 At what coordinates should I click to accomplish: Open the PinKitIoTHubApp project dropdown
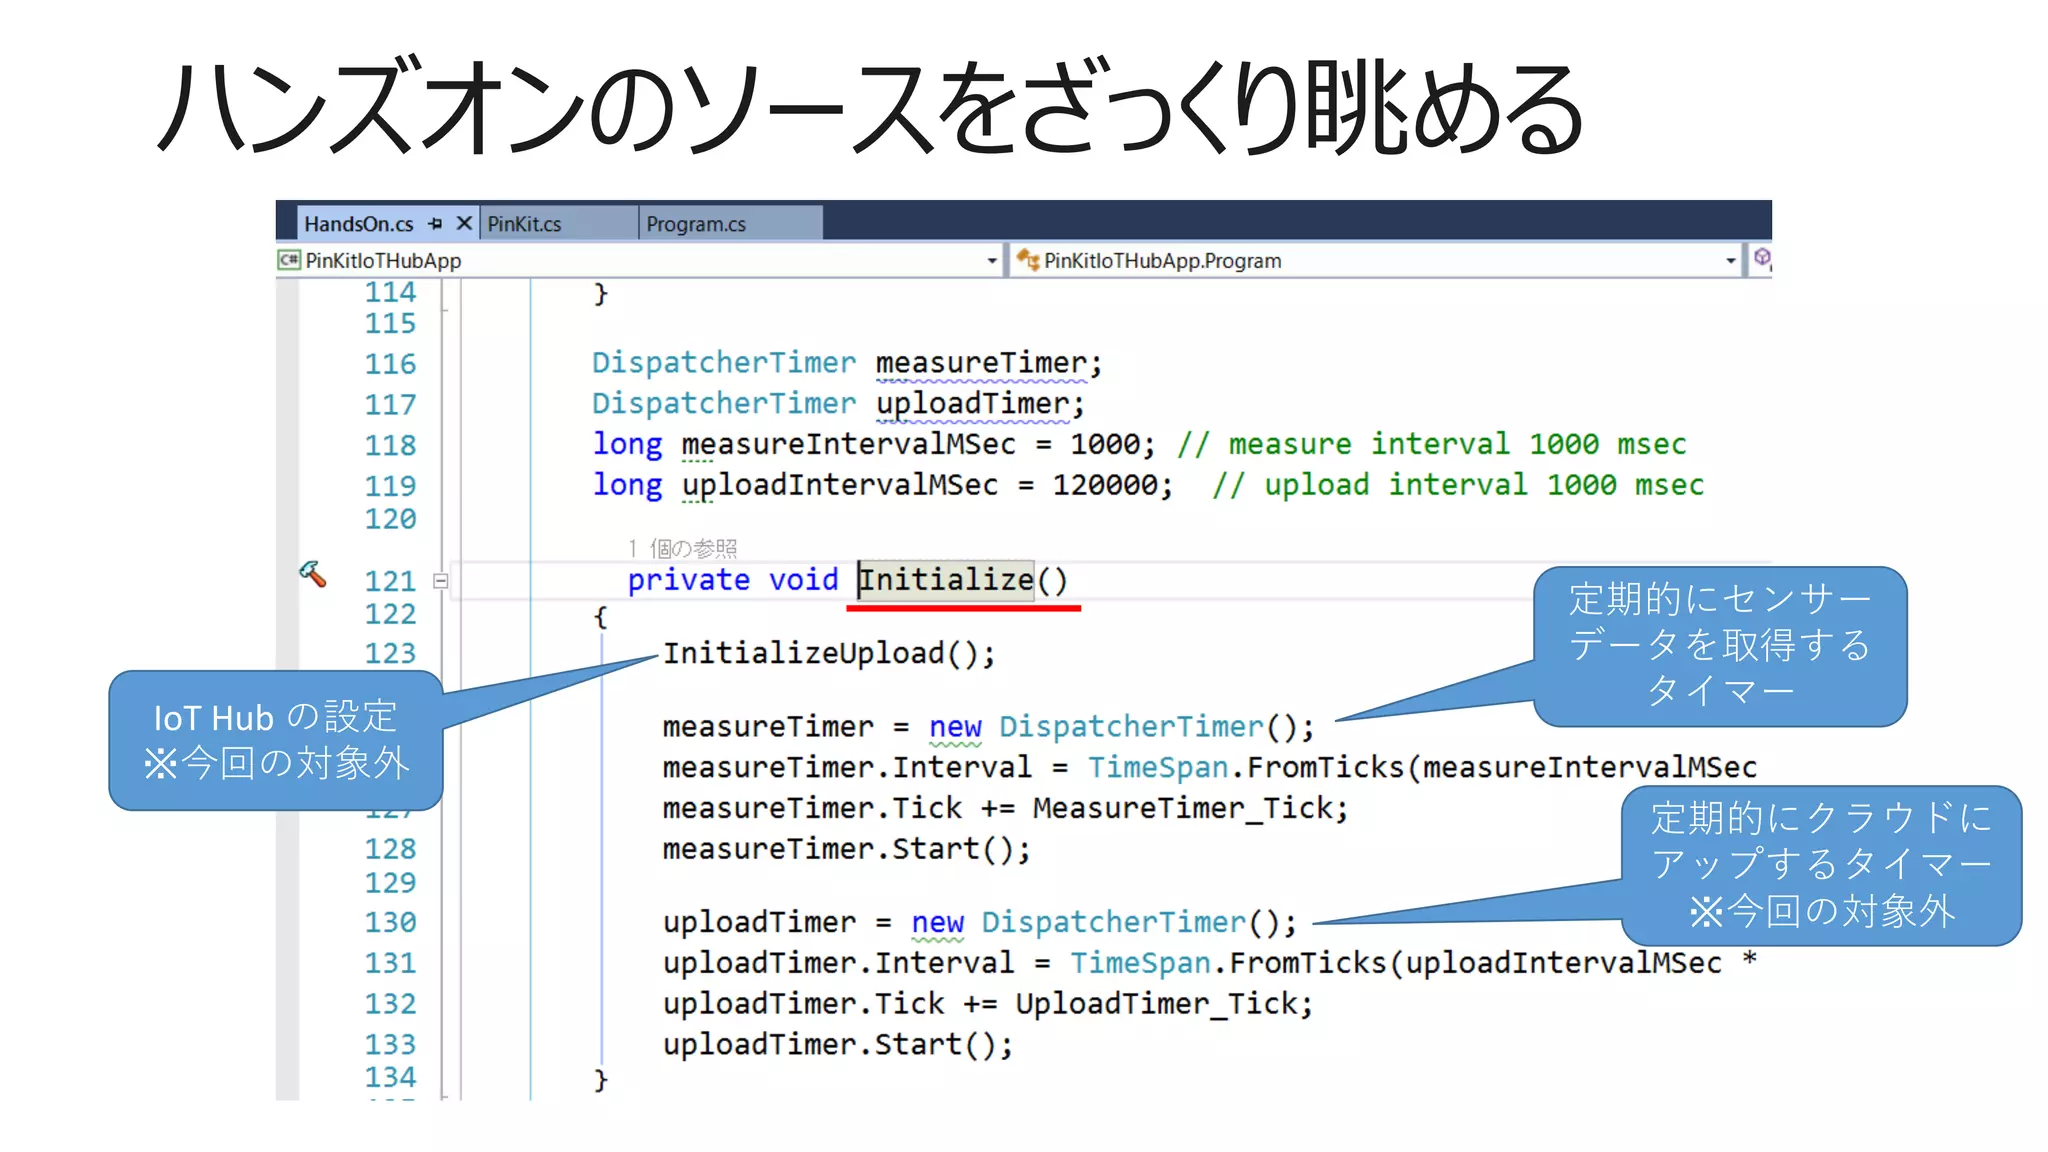(992, 261)
